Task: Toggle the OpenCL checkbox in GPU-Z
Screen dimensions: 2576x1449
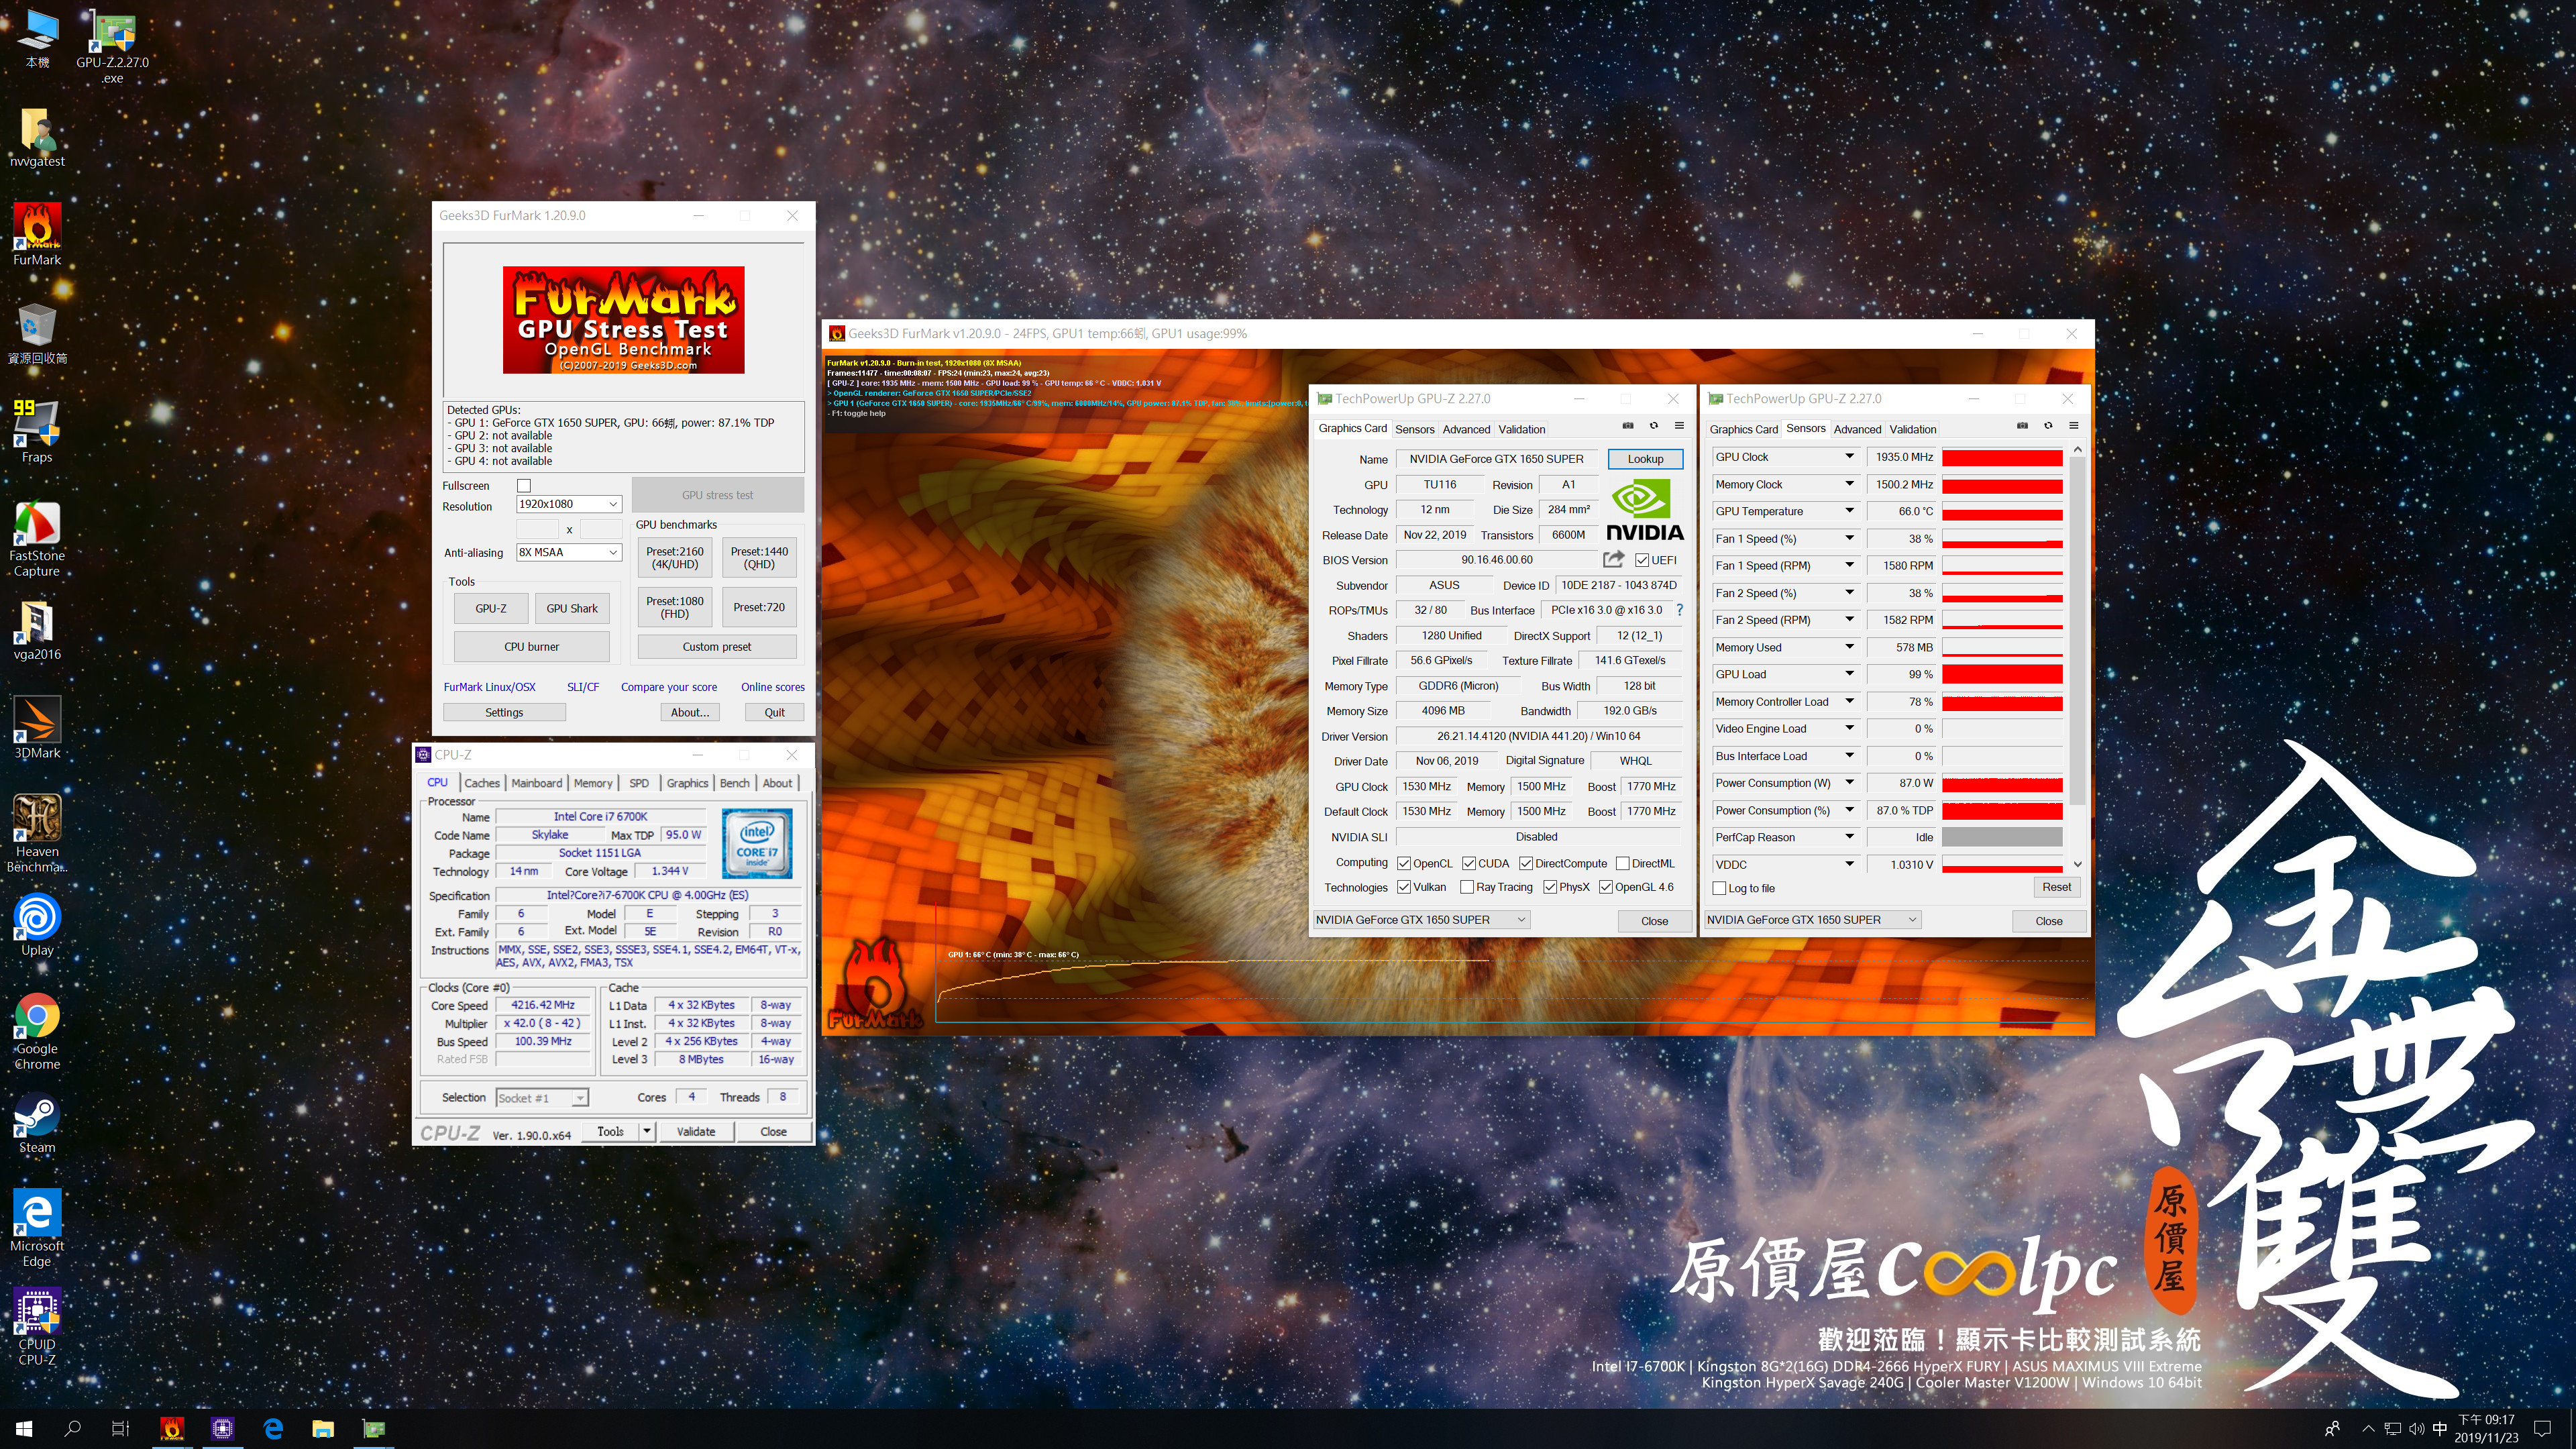Action: pyautogui.click(x=1404, y=863)
